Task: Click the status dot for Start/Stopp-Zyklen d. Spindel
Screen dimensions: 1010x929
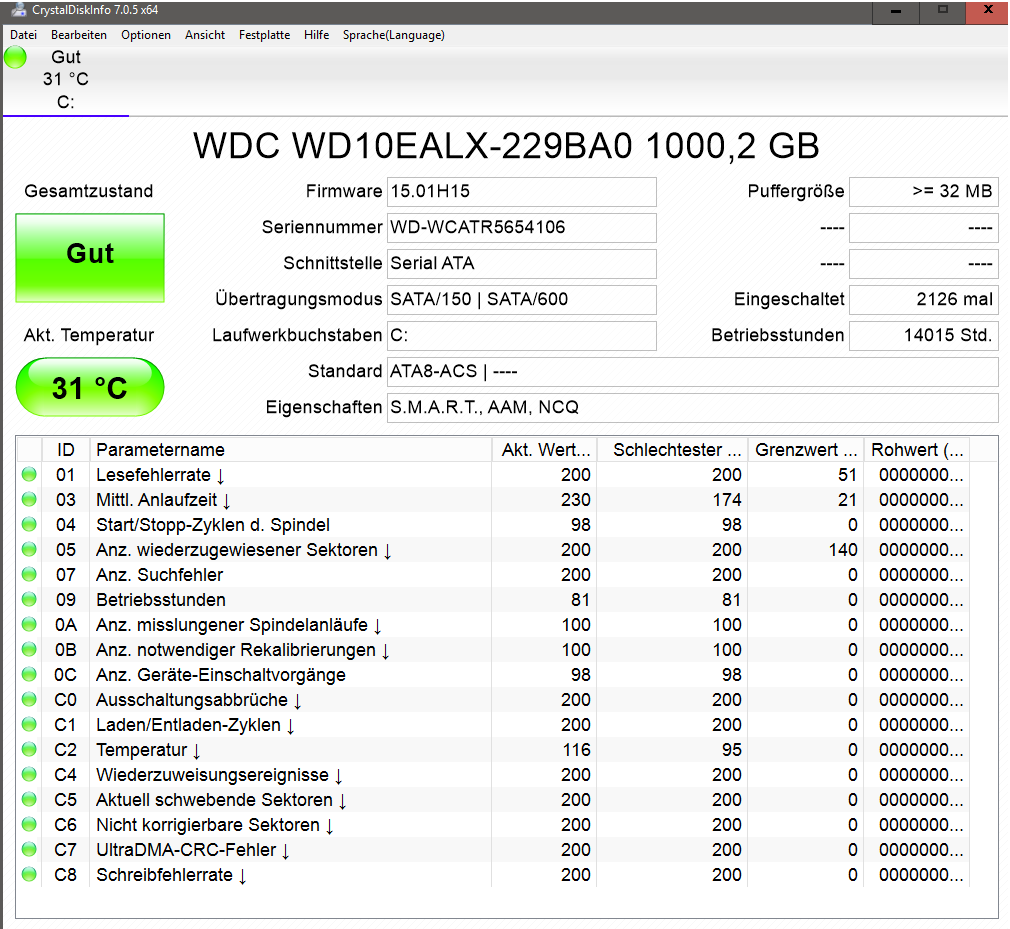Action: click(29, 524)
